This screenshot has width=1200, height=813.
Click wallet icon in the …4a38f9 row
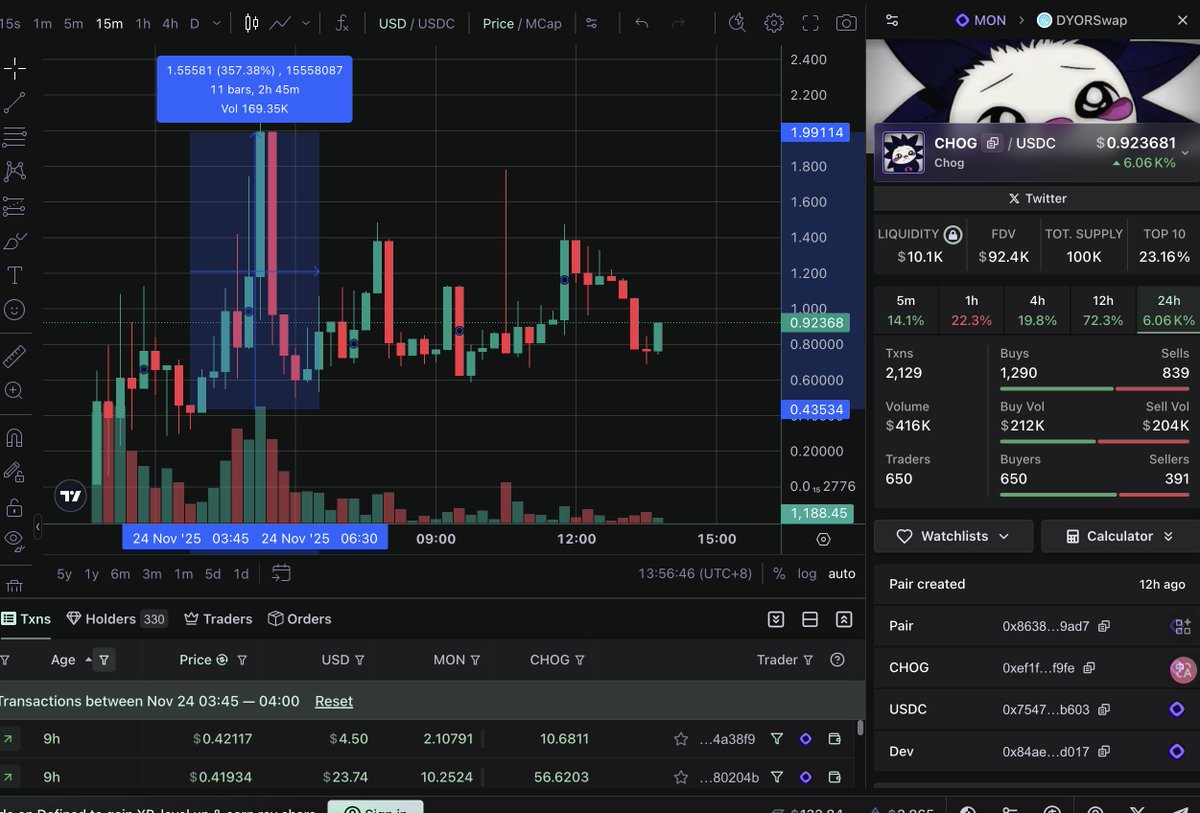point(835,739)
